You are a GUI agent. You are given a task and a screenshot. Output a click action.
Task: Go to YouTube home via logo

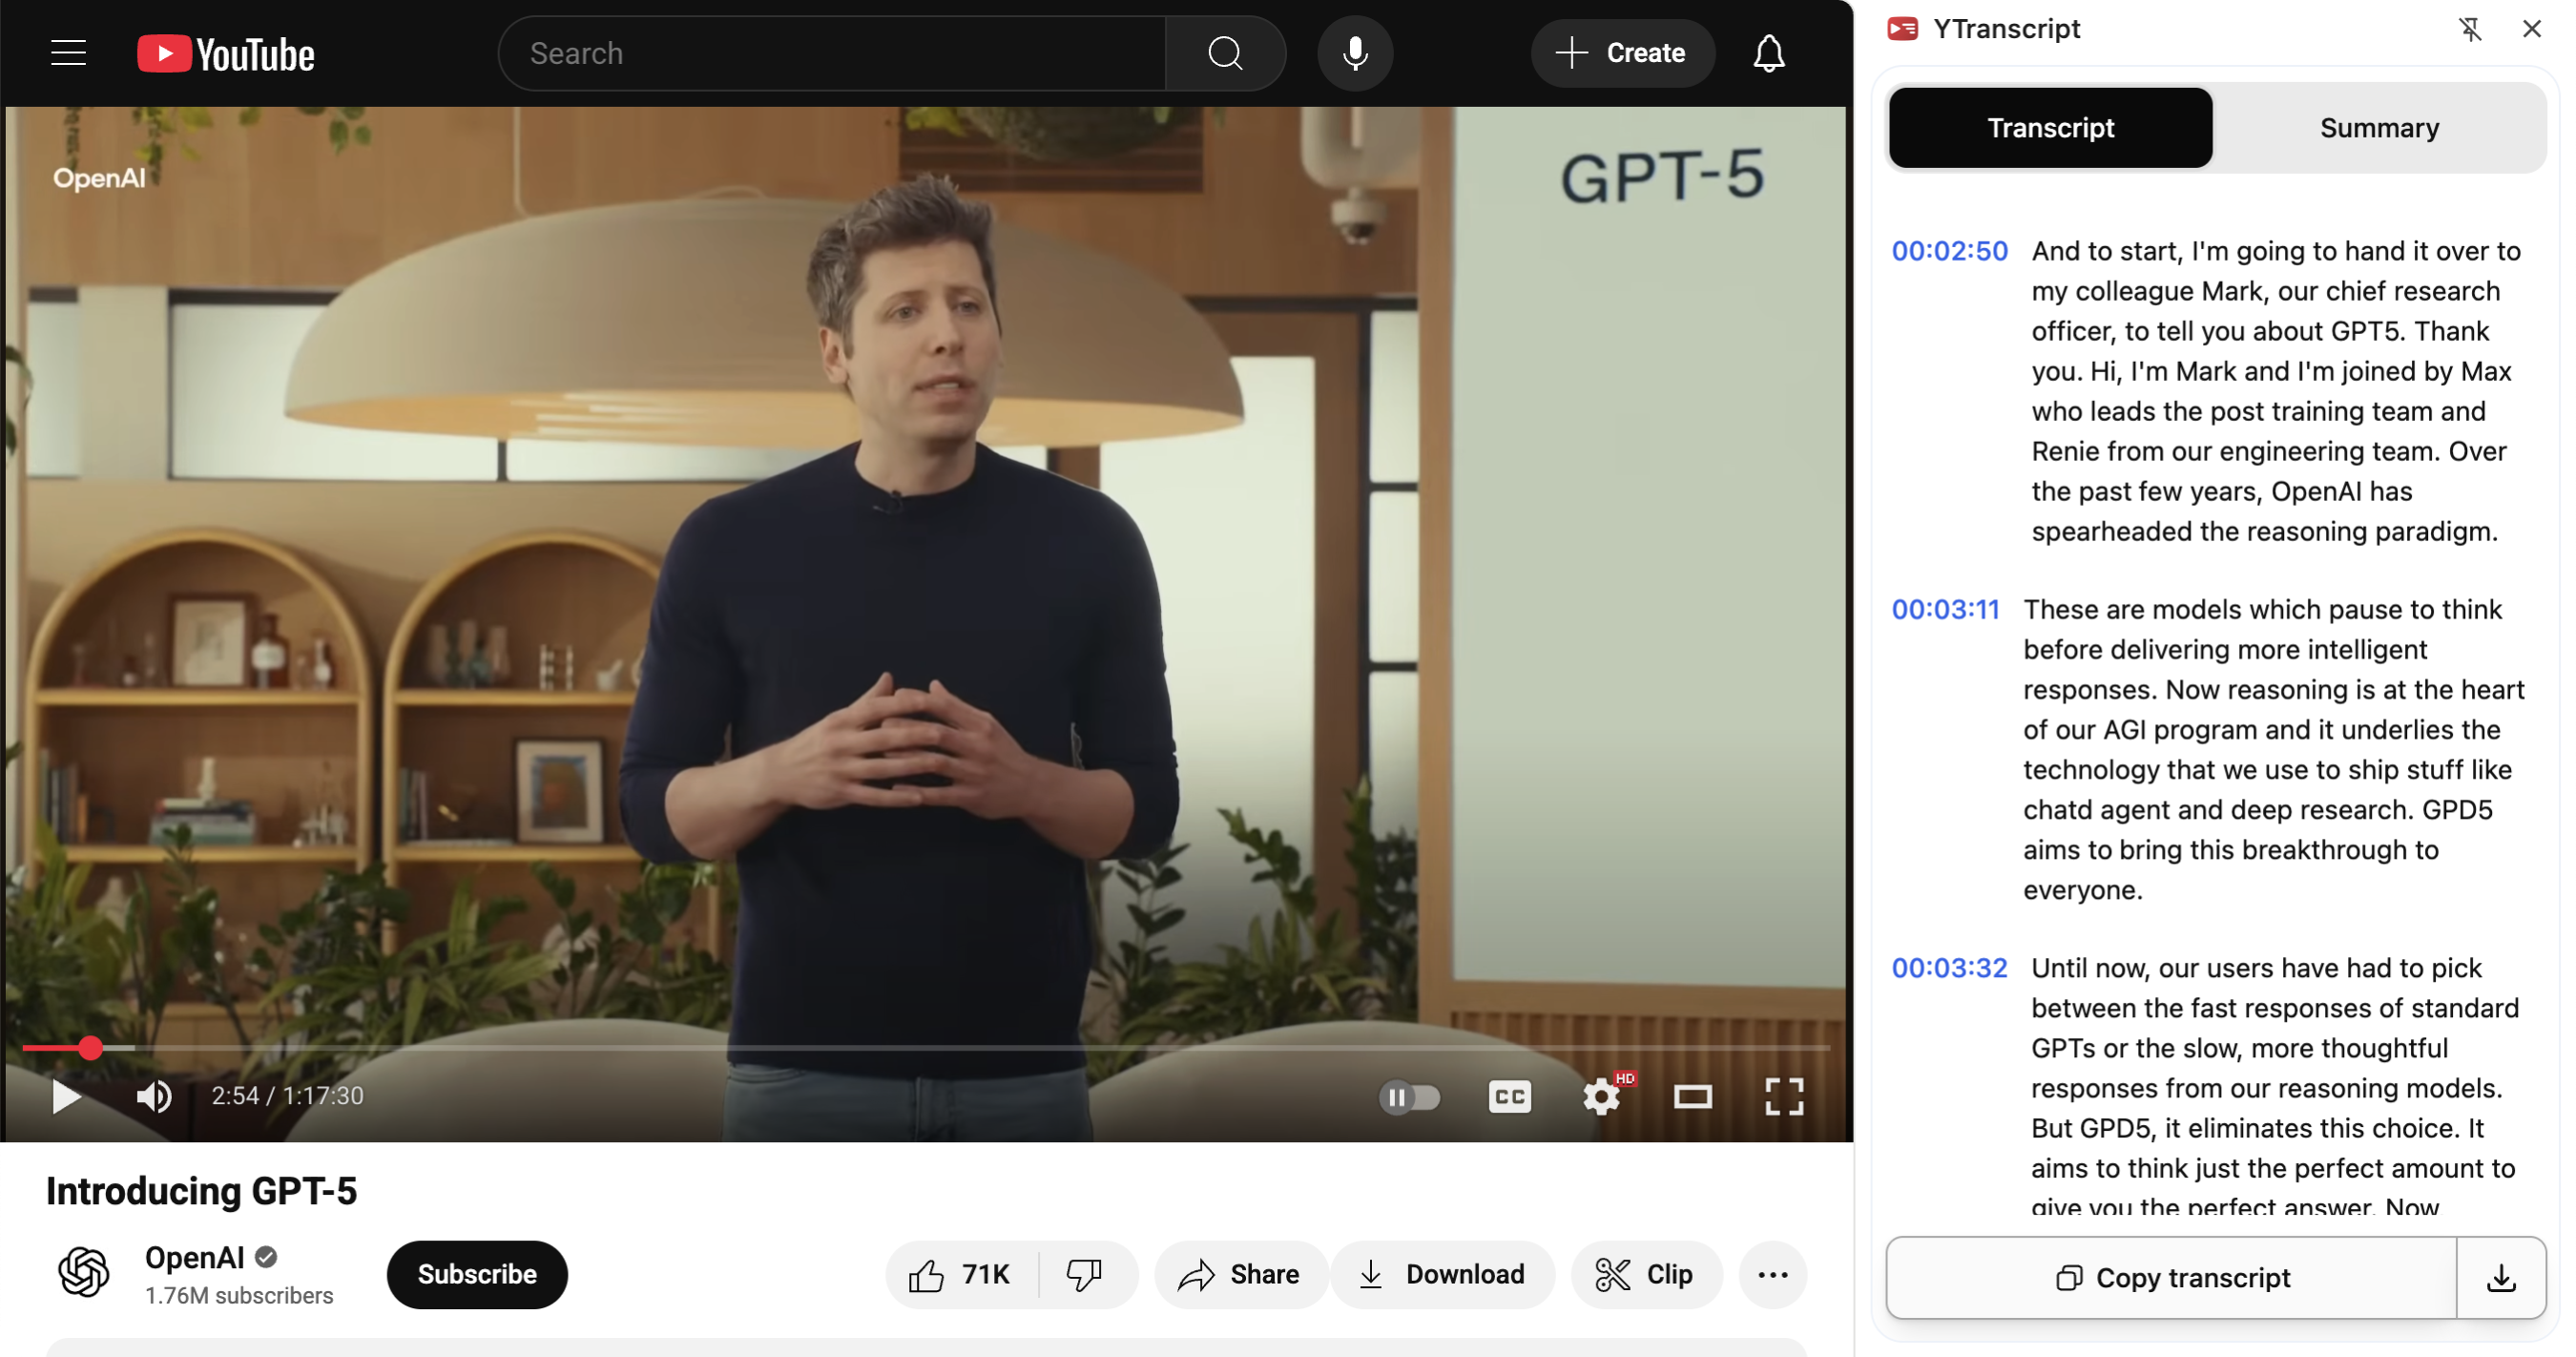pyautogui.click(x=226, y=54)
